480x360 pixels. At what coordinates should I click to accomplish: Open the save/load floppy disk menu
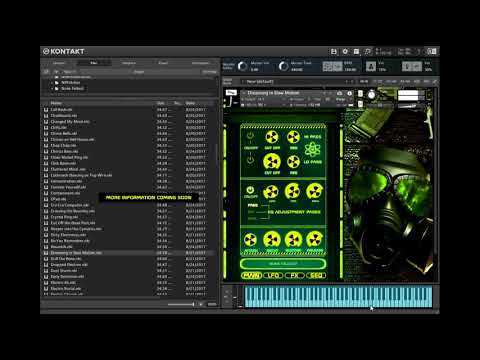click(x=334, y=51)
